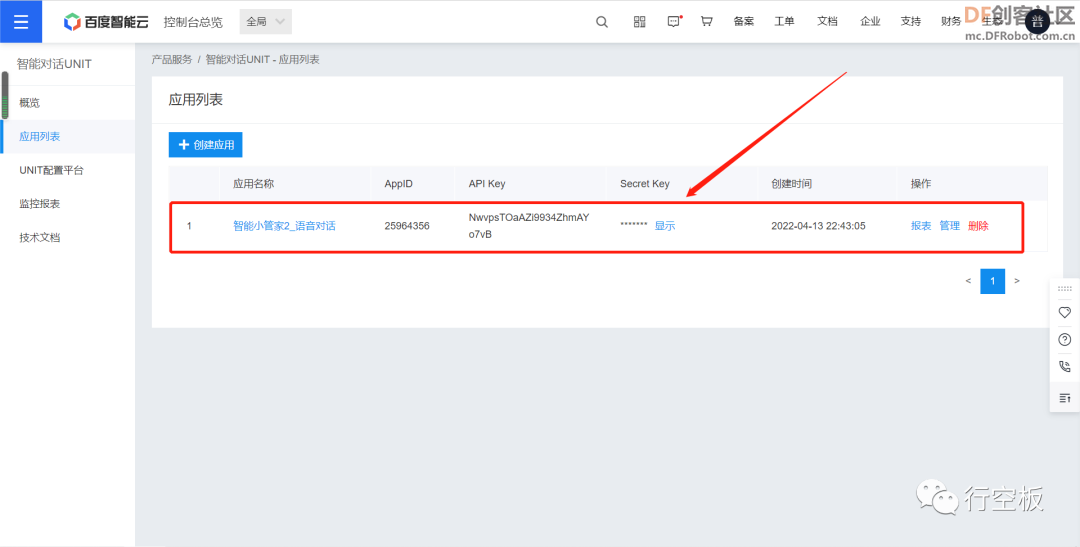Click the feedback heart icon on floating panel
1080x547 pixels.
point(1065,313)
